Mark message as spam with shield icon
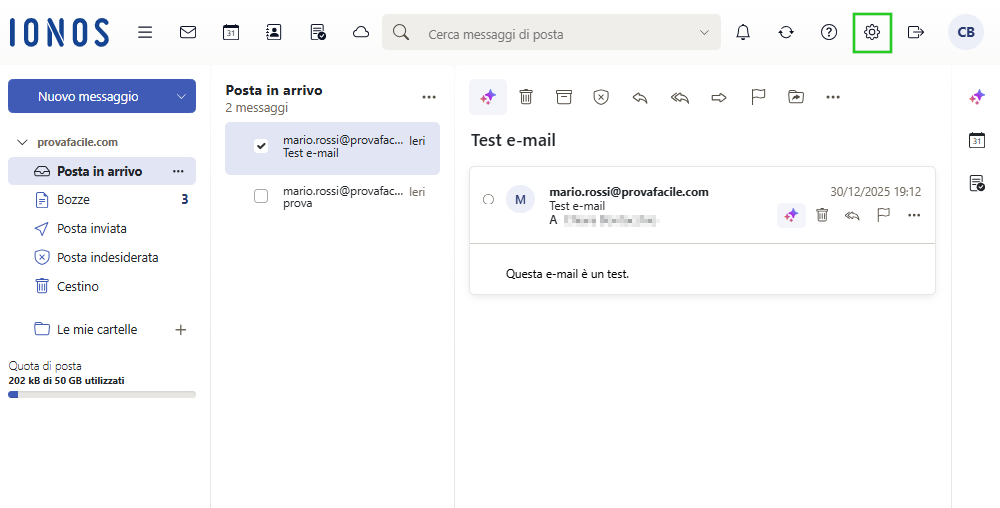 pyautogui.click(x=601, y=97)
